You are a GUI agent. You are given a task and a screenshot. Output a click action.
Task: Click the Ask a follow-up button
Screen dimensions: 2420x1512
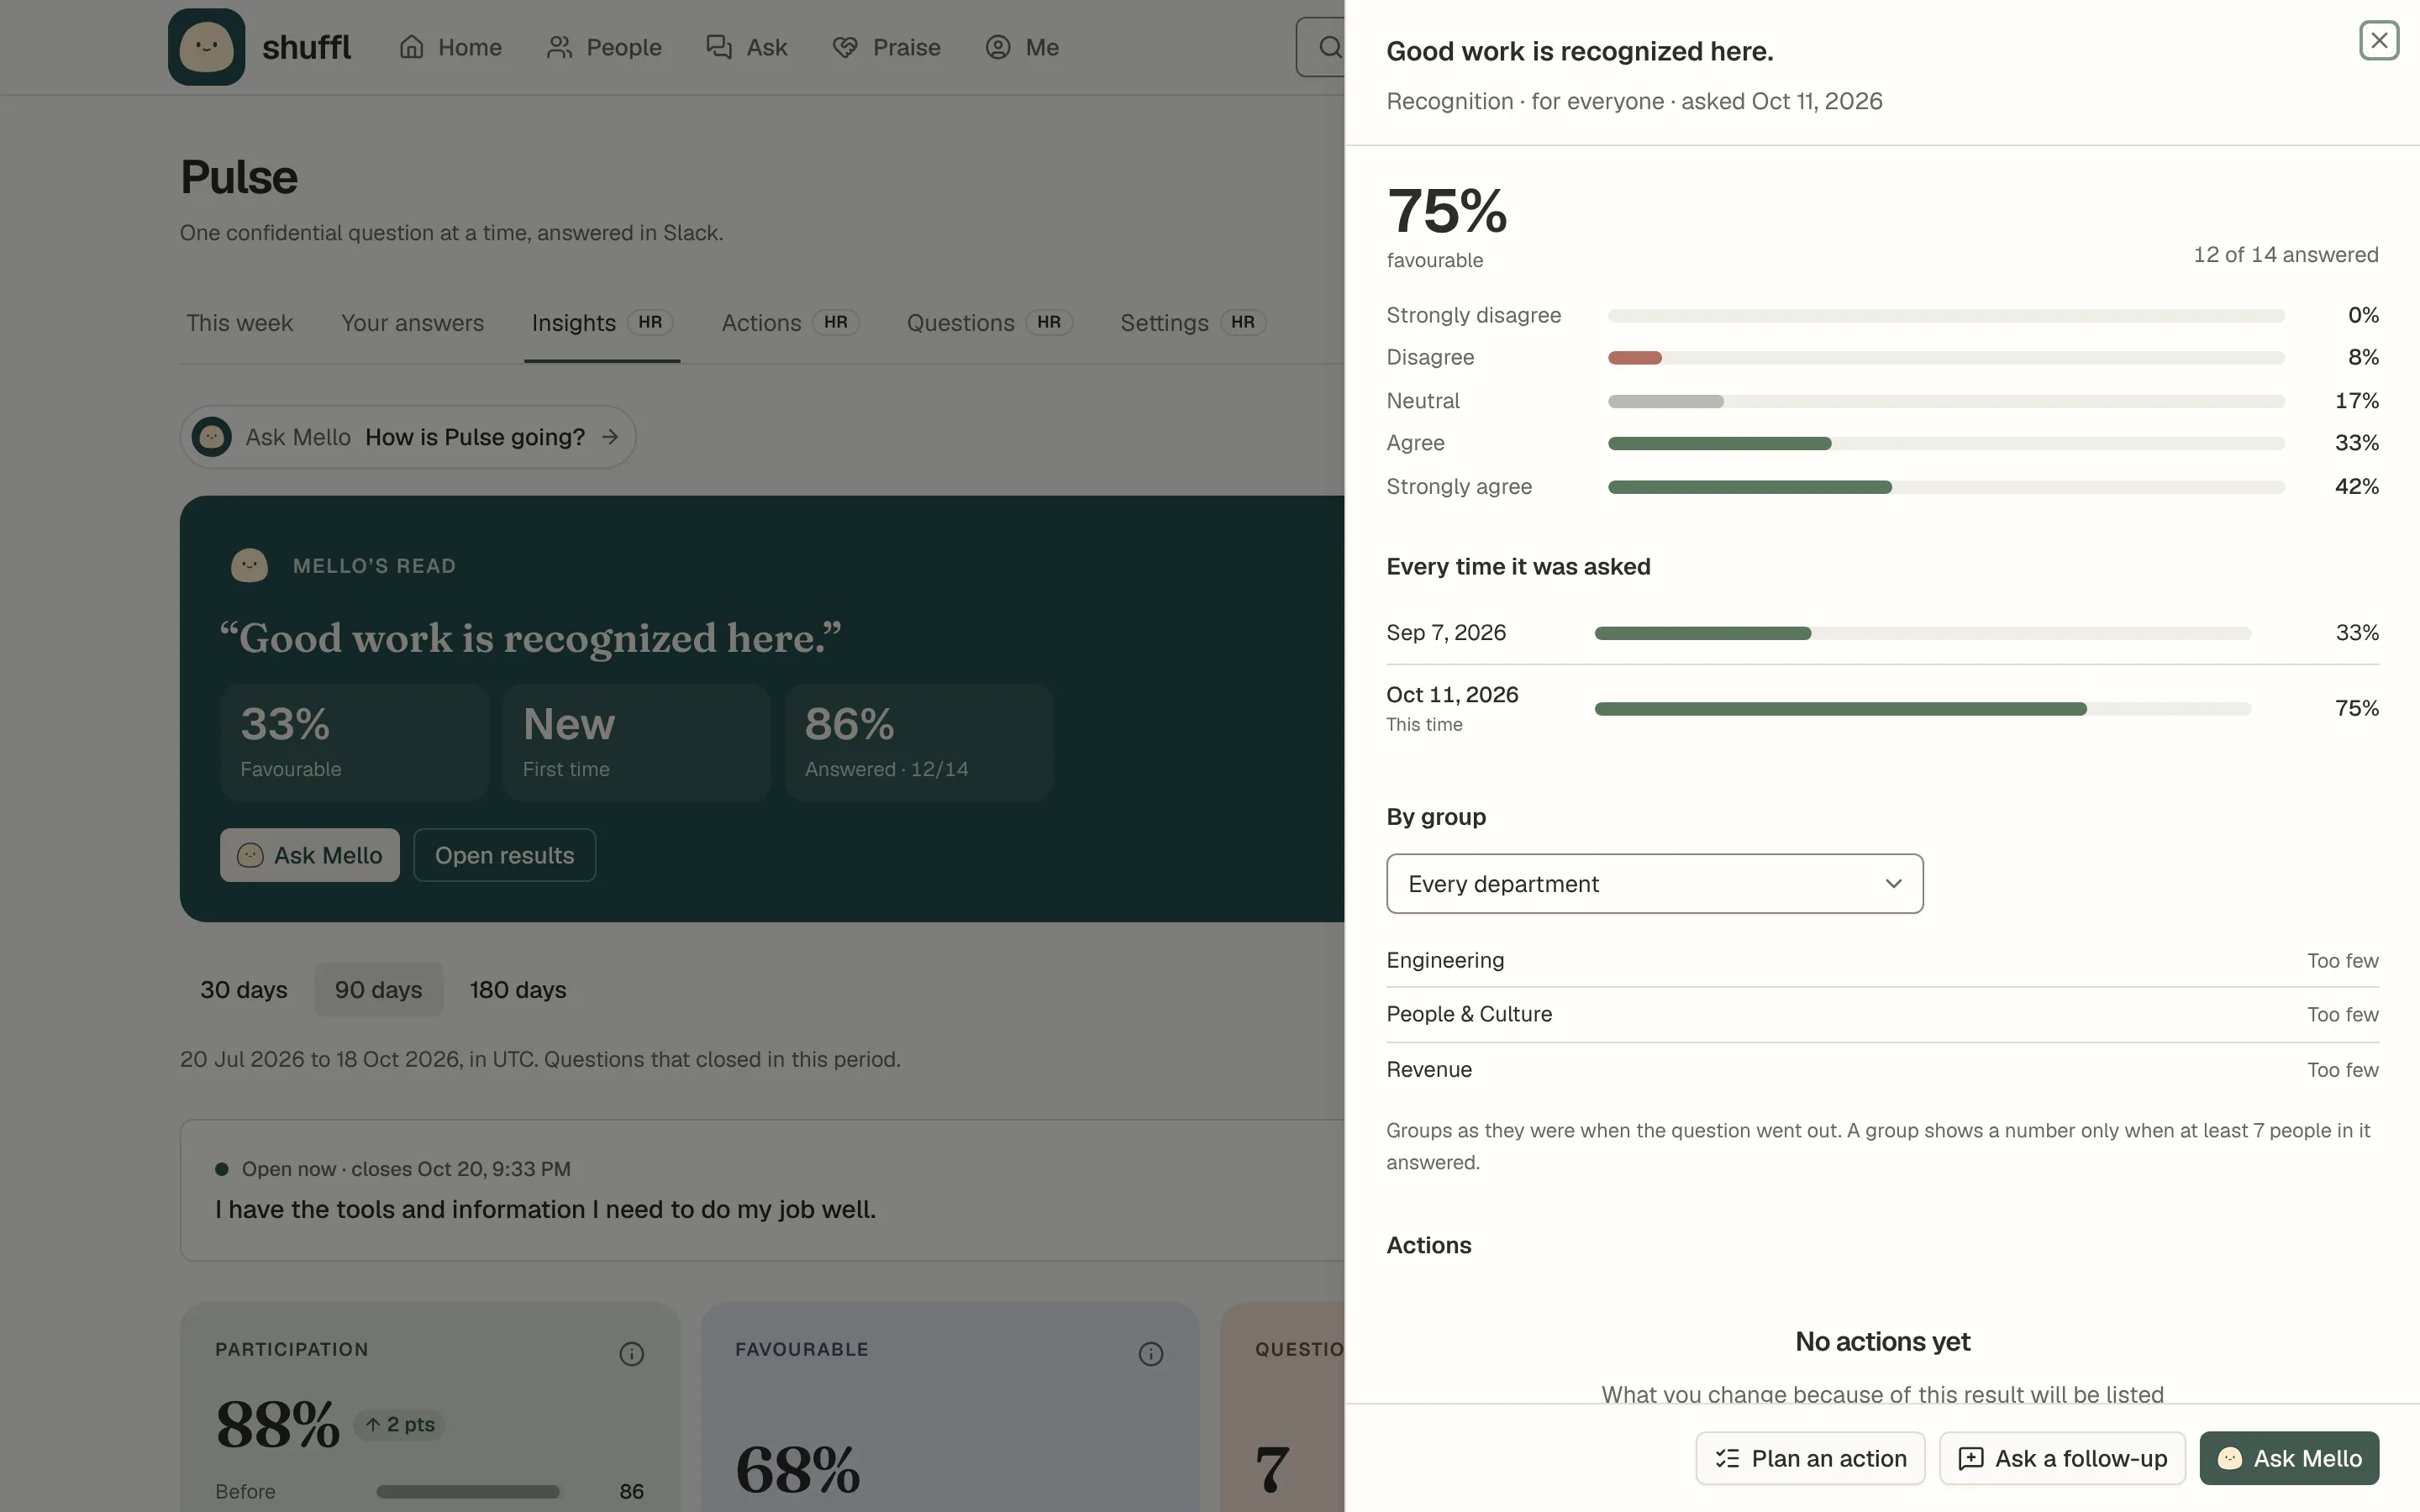(x=2062, y=1458)
